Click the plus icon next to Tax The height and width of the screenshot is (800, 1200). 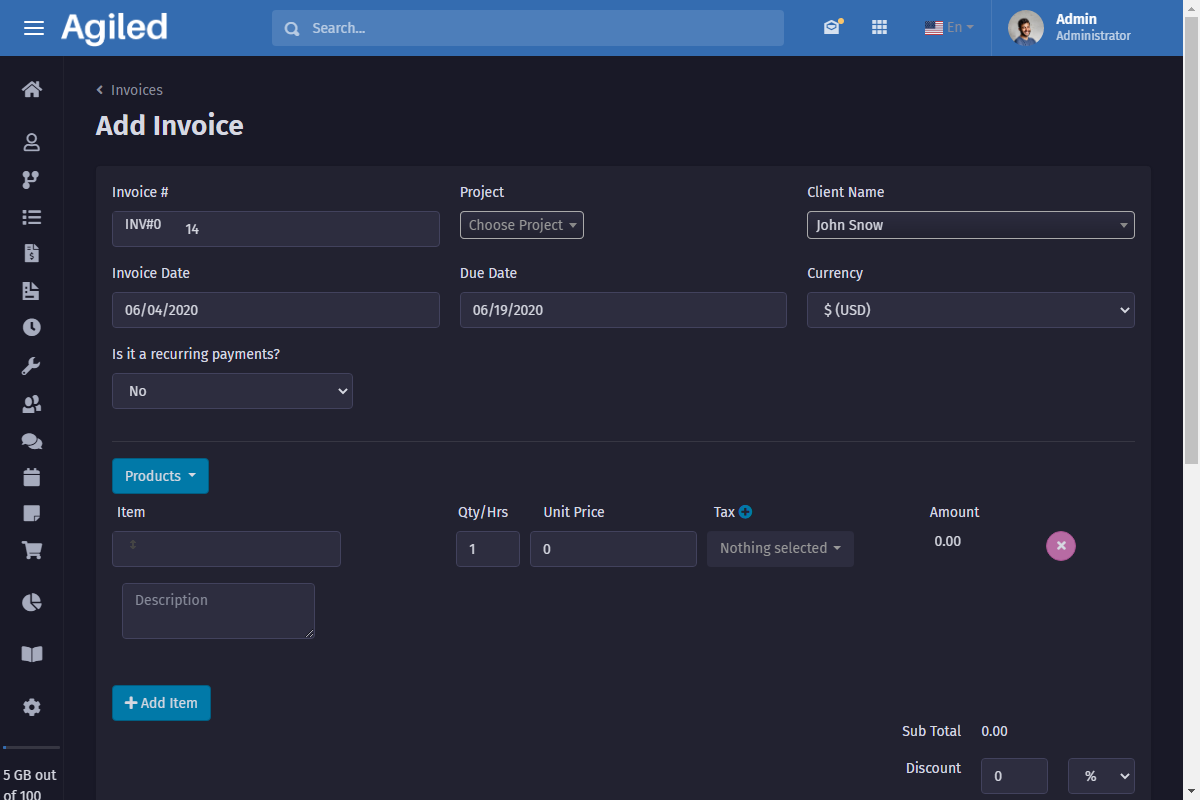click(x=745, y=512)
